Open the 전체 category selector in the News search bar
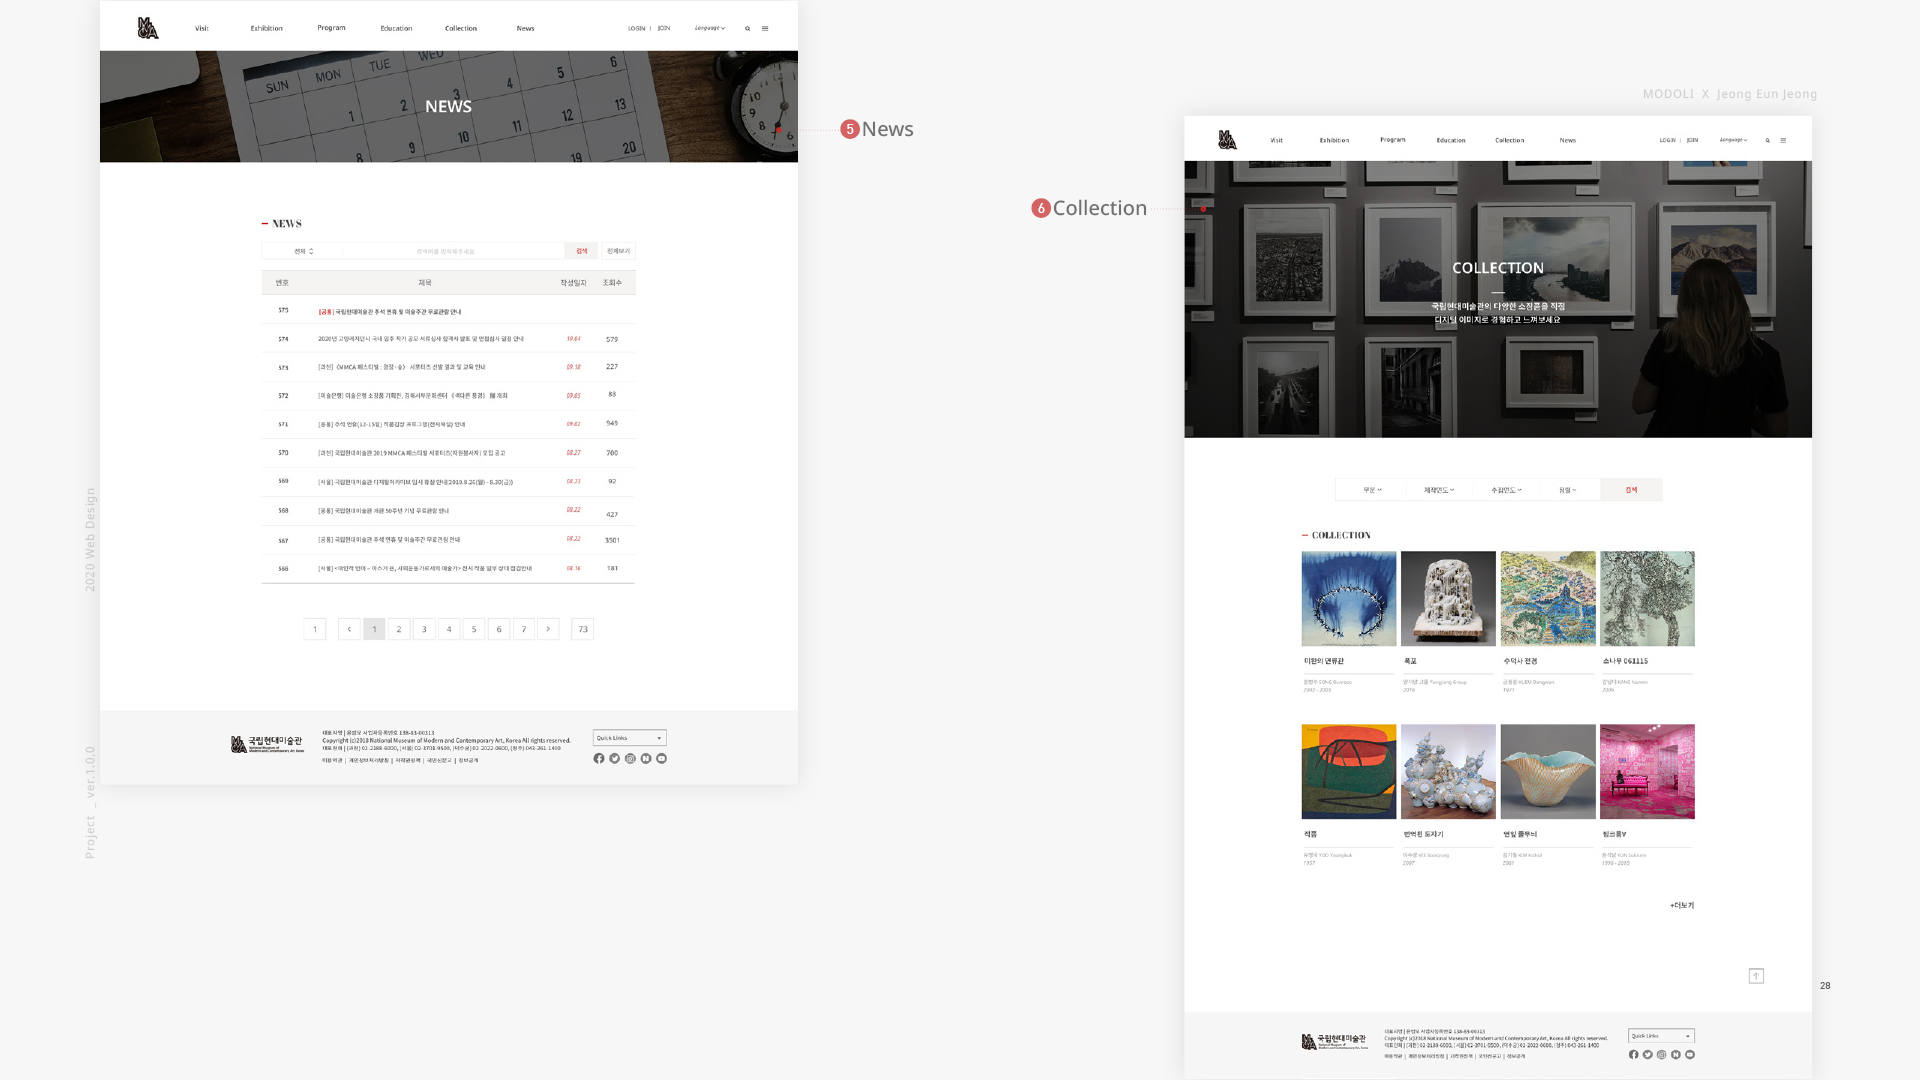 303,251
